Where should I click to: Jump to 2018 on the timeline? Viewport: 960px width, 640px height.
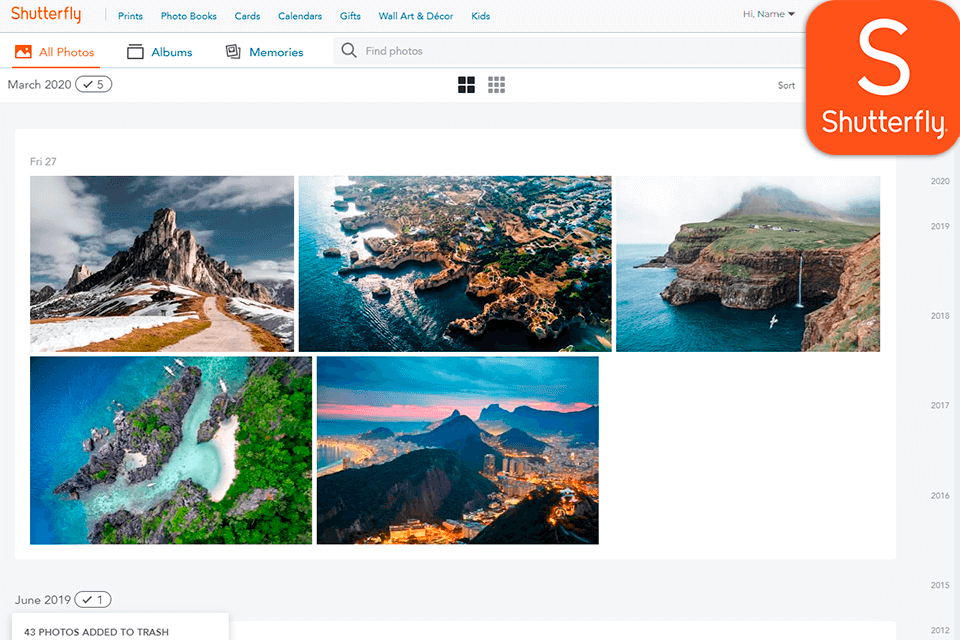tap(940, 316)
